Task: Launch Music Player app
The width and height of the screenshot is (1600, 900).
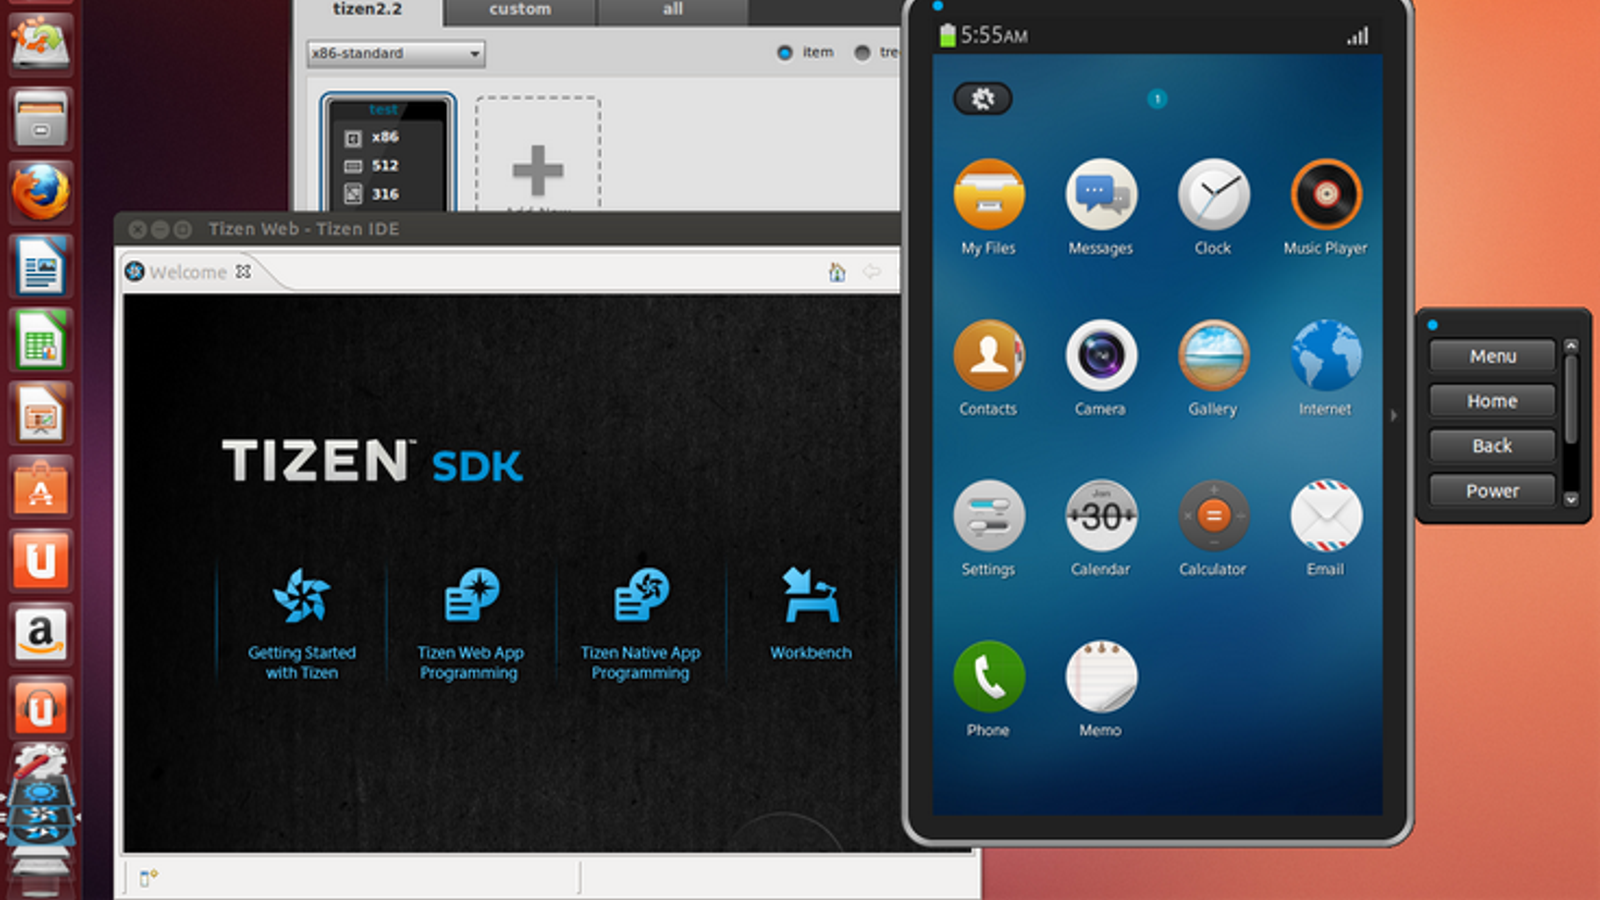Action: pos(1326,196)
